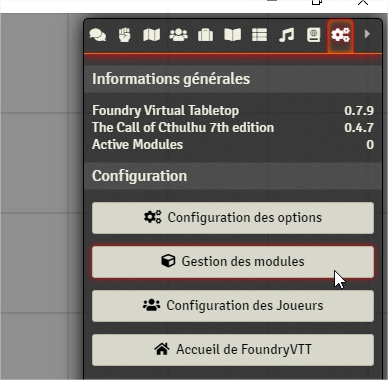This screenshot has height=380, width=388.
Task: Open the Actors directory people icon
Action: tap(179, 35)
